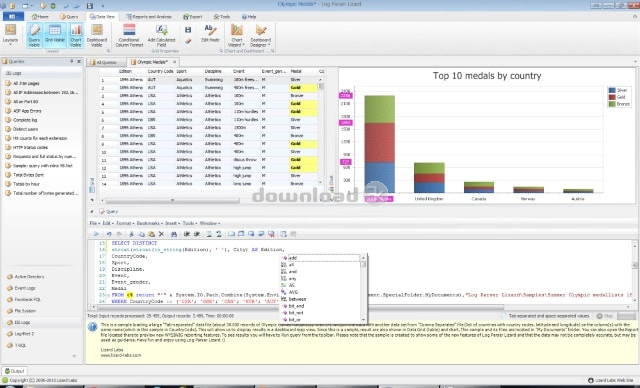Open Lizard Labs Web Site link
The width and height of the screenshot is (640, 388).
(611, 380)
